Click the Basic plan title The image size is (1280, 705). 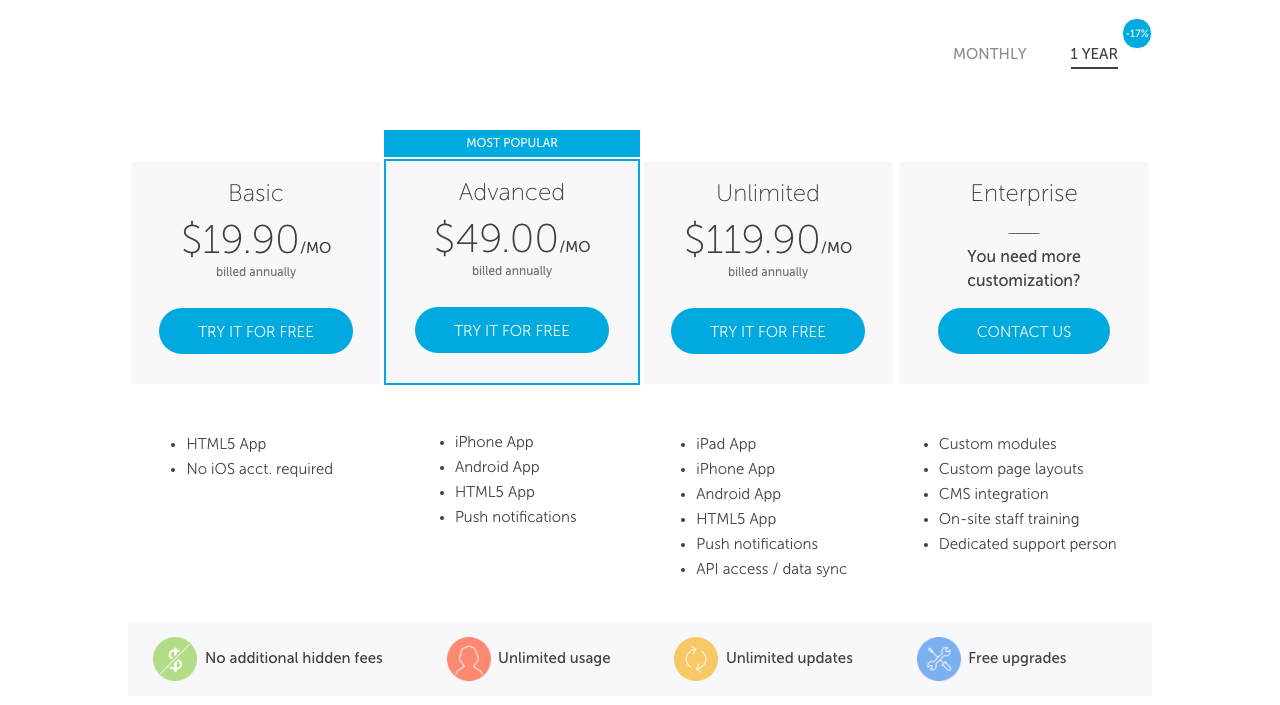tap(256, 193)
